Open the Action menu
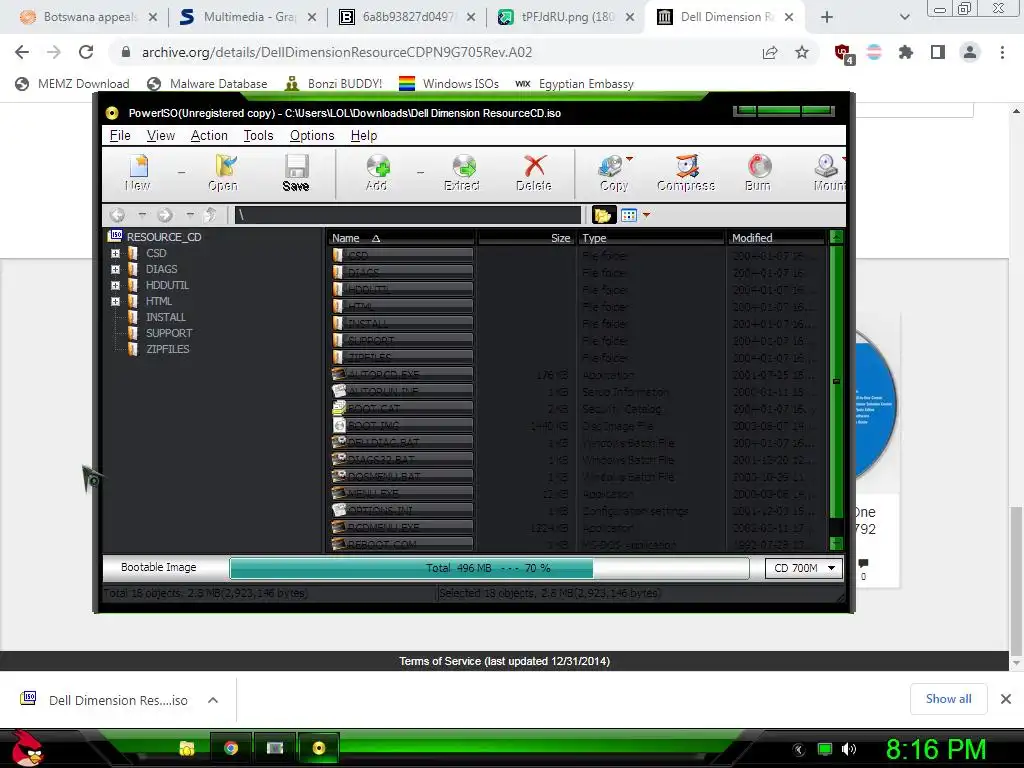Image resolution: width=1024 pixels, height=768 pixels. coord(209,135)
